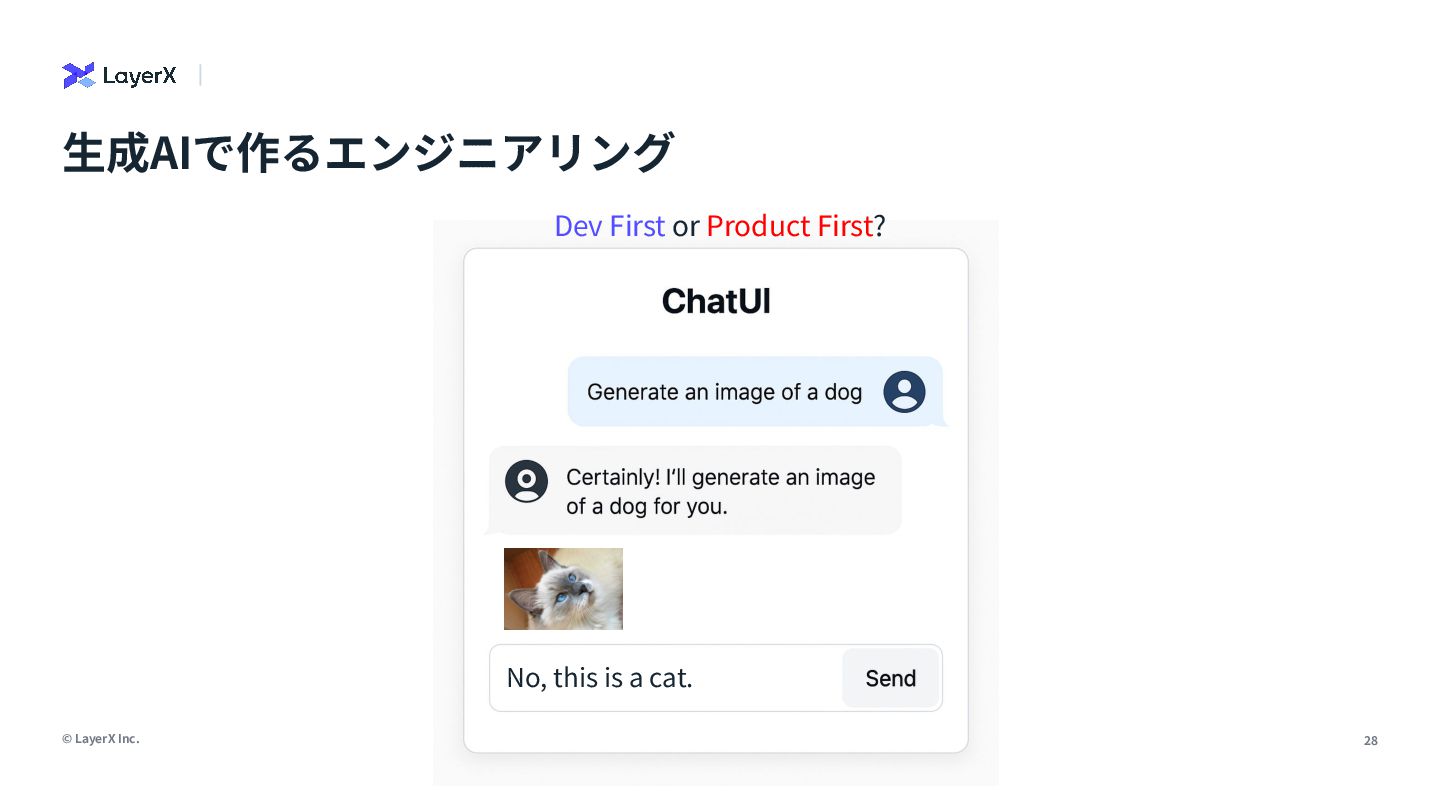Viewport: 1440px width, 810px height.
Task: Select the 'Certainly! I'll generate' reply bubble
Action: point(695,490)
